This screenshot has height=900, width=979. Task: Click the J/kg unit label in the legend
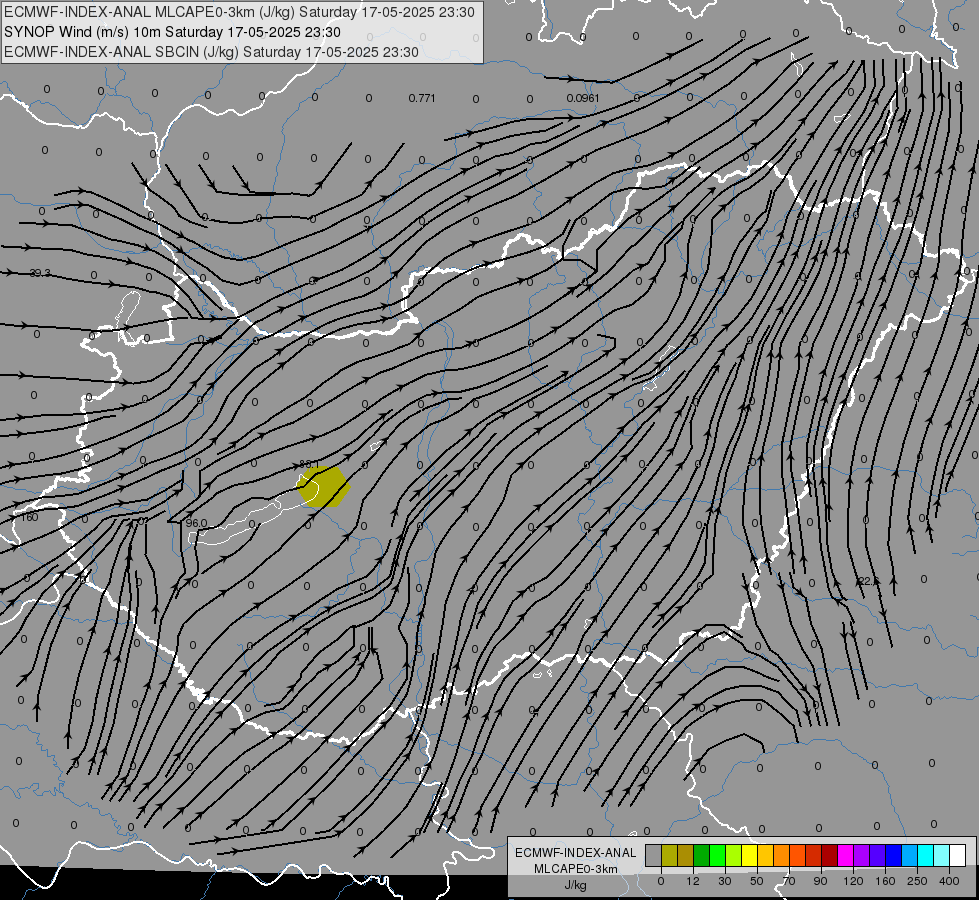coord(575,885)
